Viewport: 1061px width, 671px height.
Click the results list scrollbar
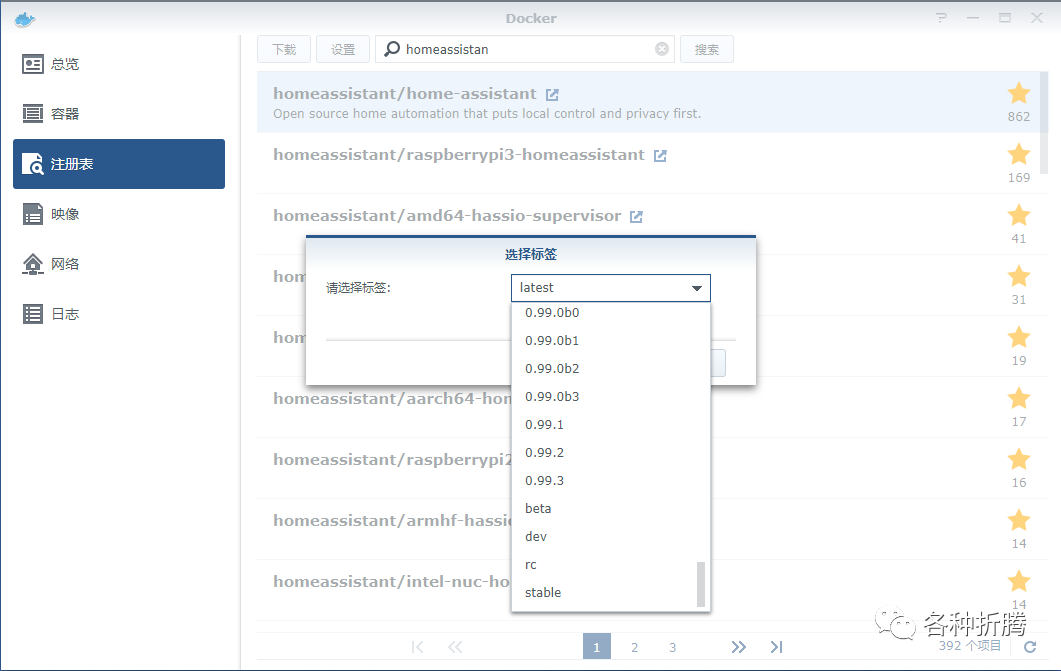[1044, 123]
